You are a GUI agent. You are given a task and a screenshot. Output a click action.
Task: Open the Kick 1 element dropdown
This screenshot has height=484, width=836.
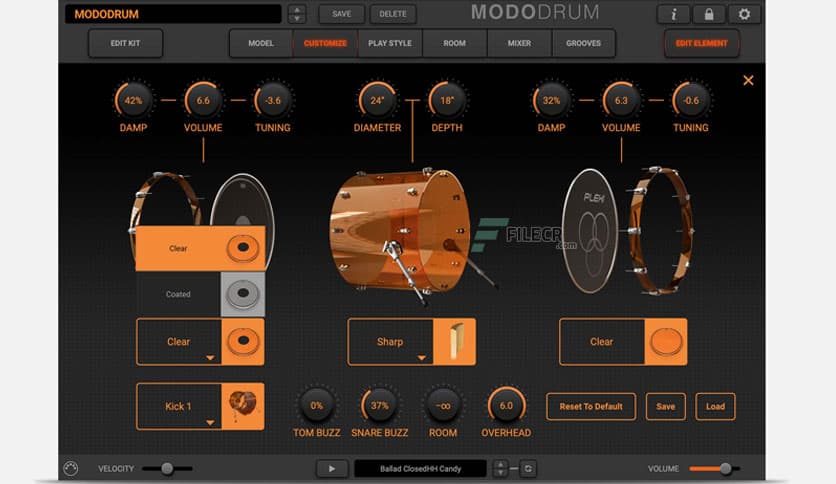[x=179, y=406]
